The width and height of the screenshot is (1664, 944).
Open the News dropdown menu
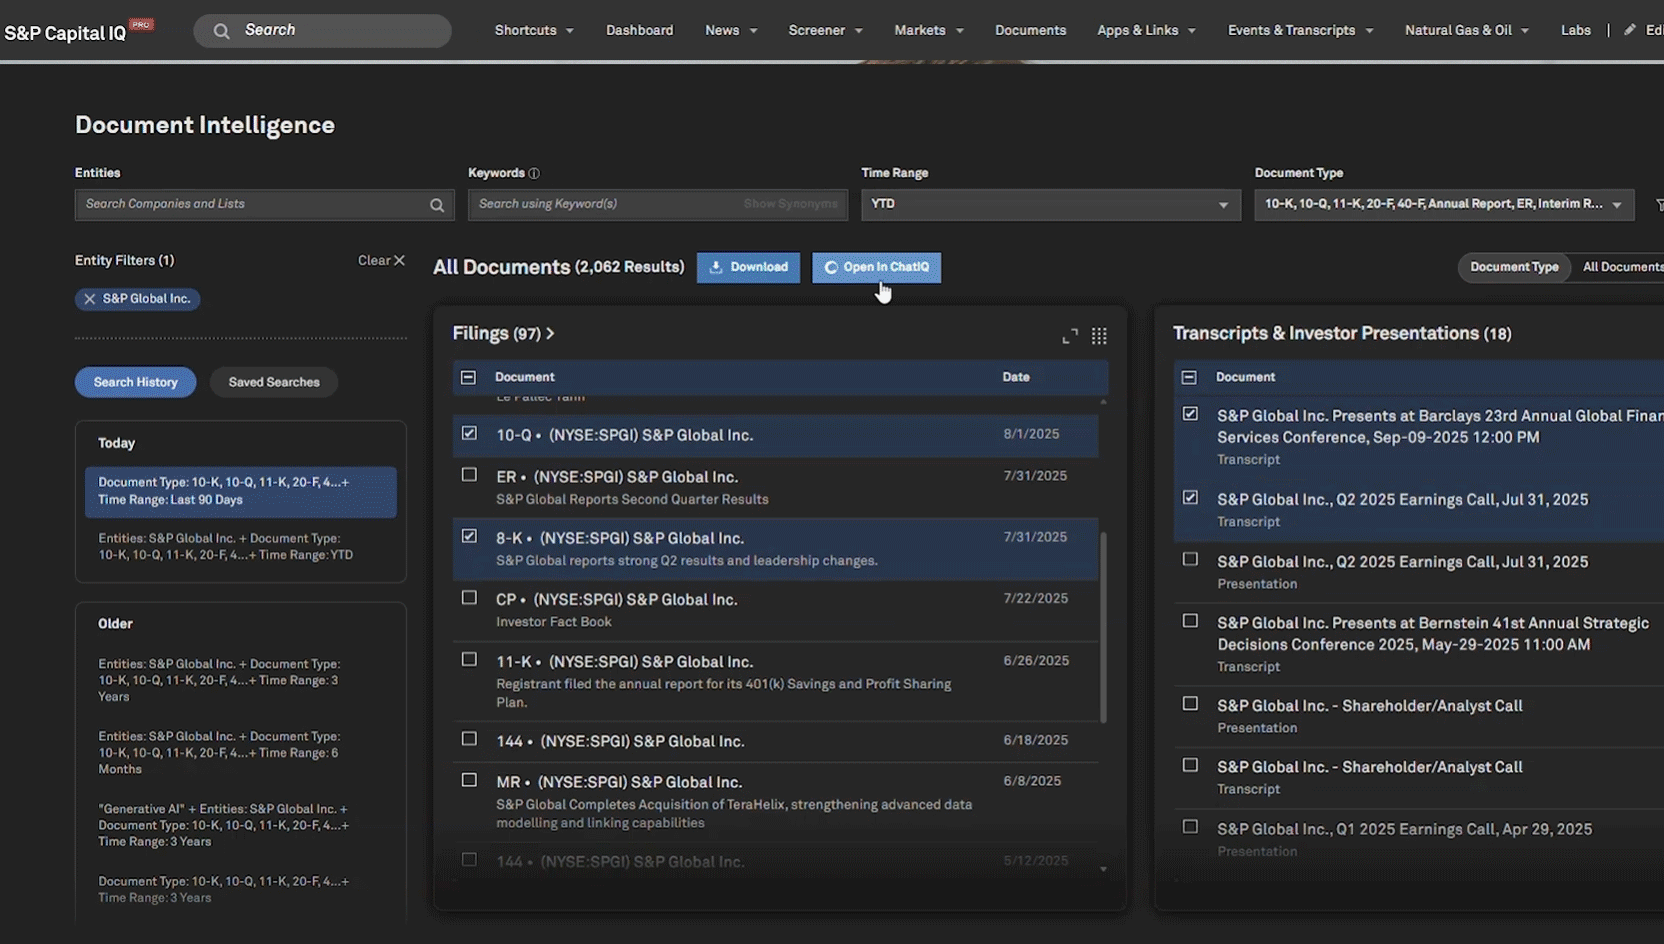(x=731, y=30)
